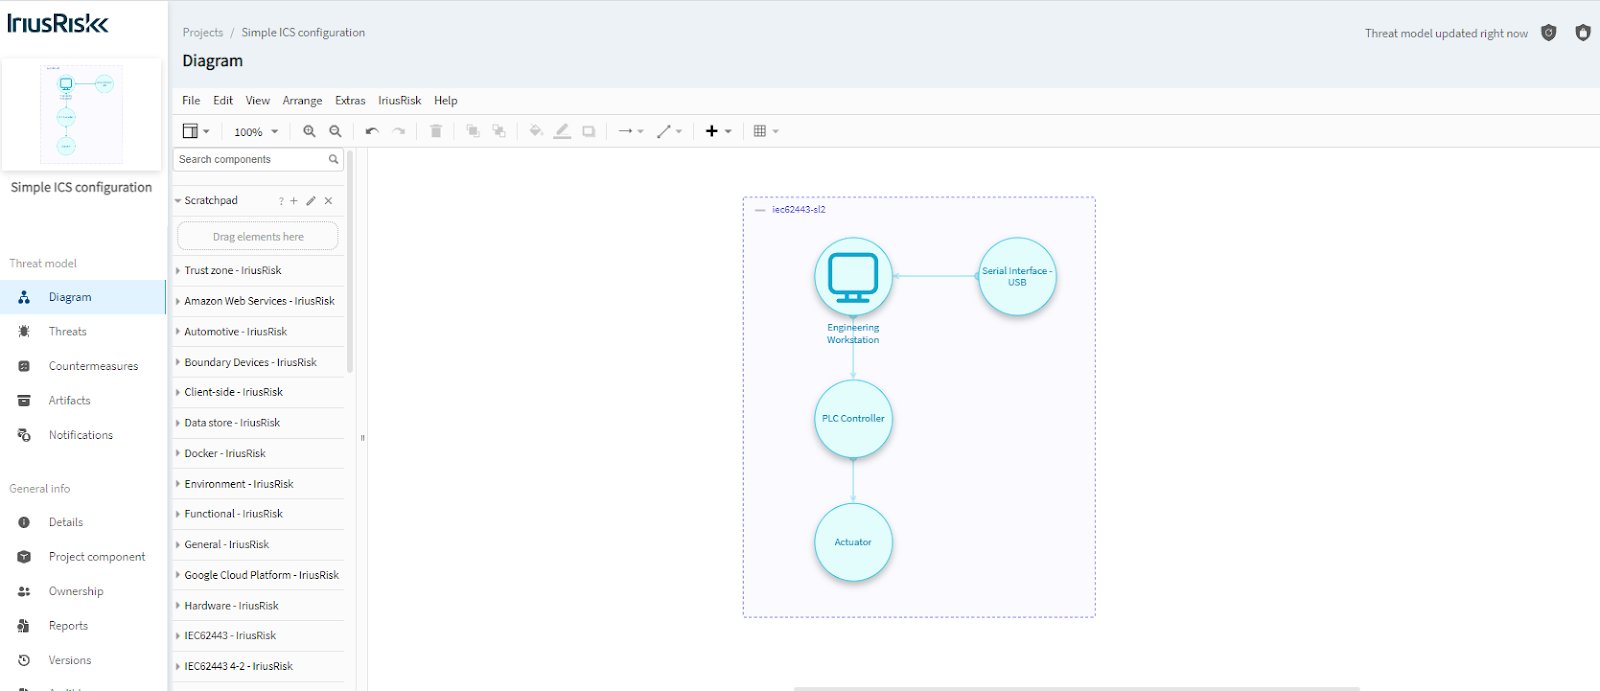
Task: Select the Serial Interface - USB node
Action: tap(1017, 277)
